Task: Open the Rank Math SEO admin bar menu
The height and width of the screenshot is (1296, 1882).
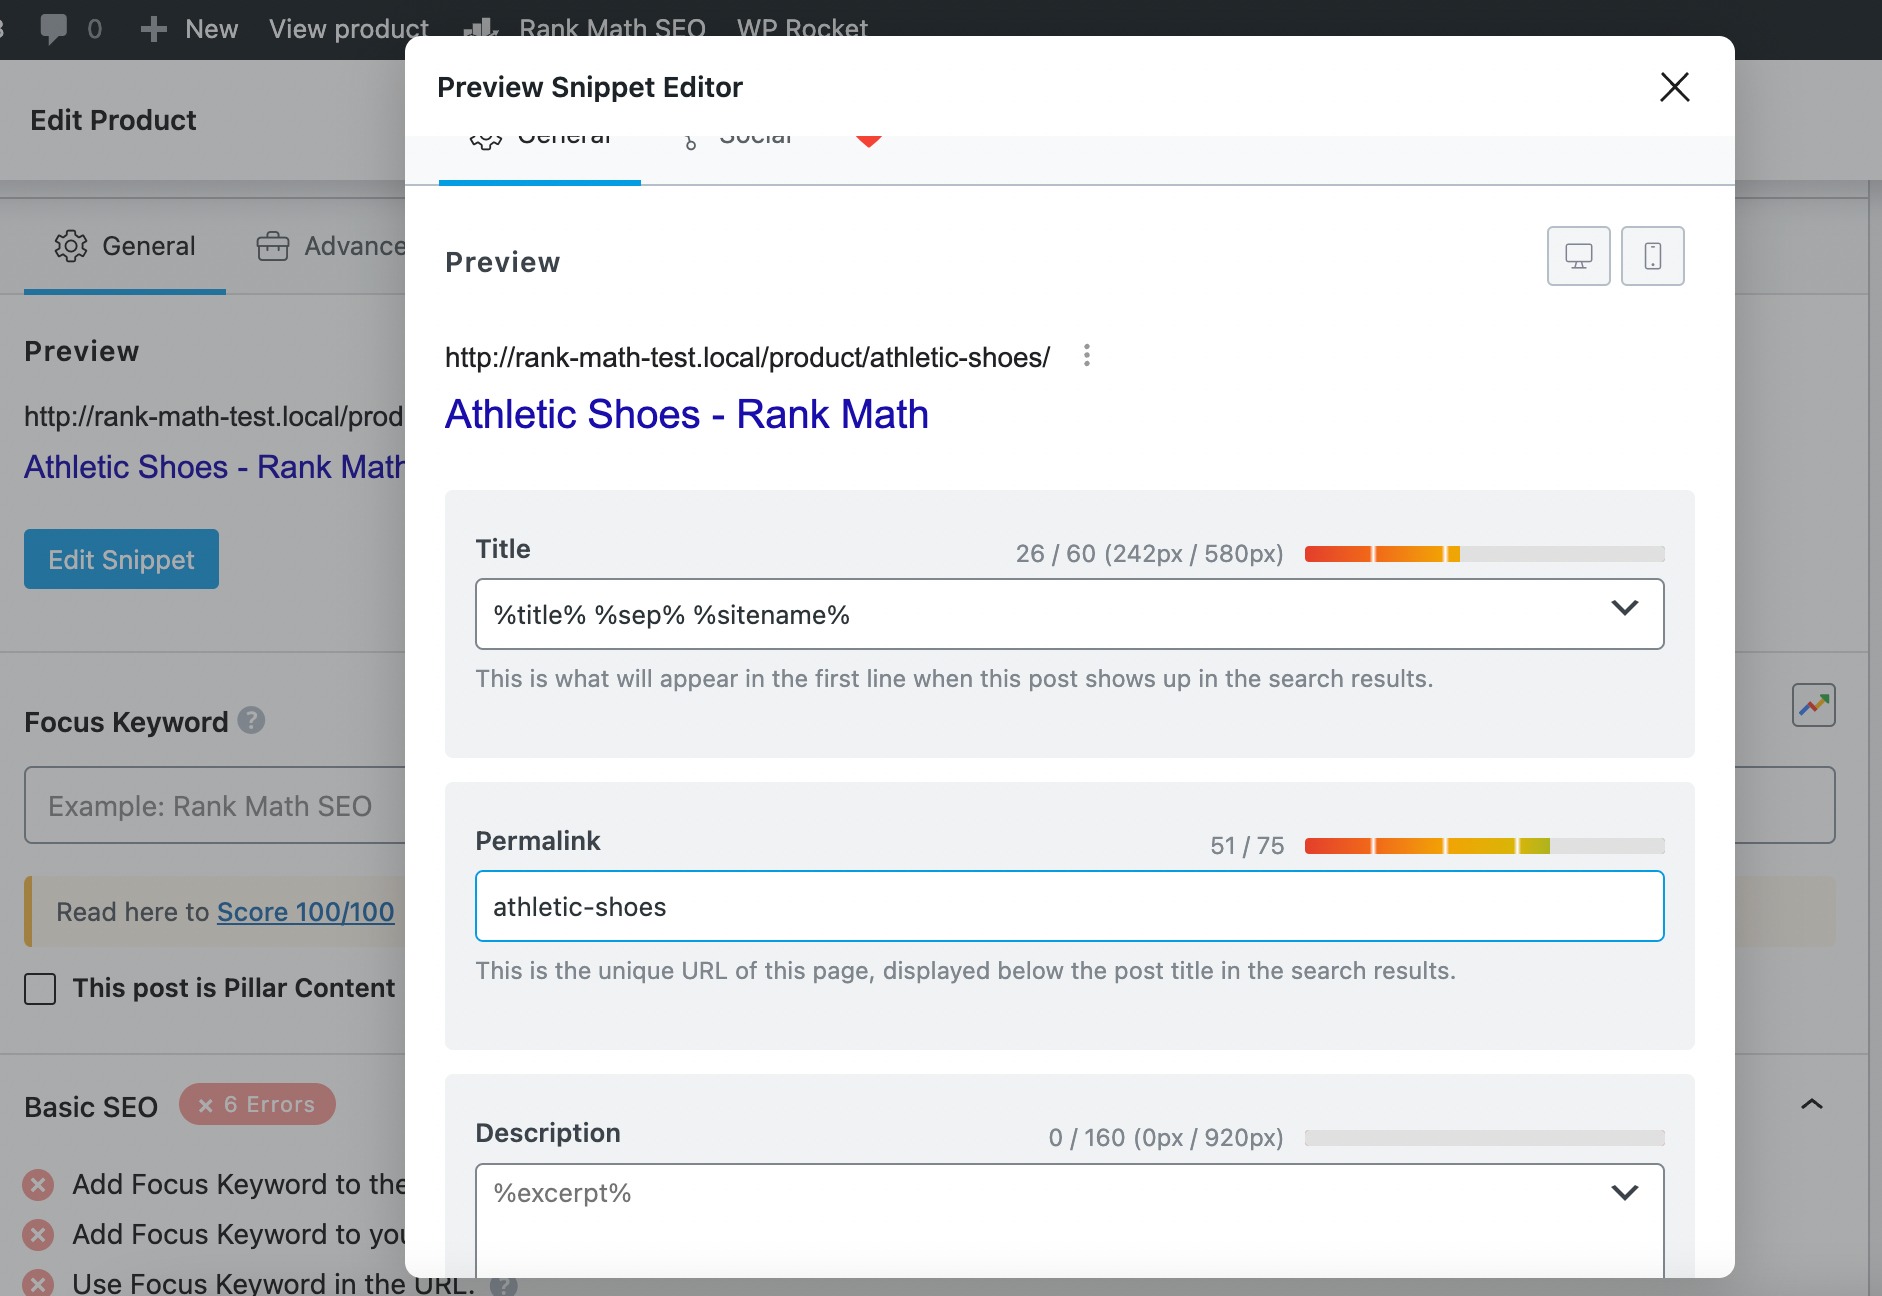Action: (612, 27)
